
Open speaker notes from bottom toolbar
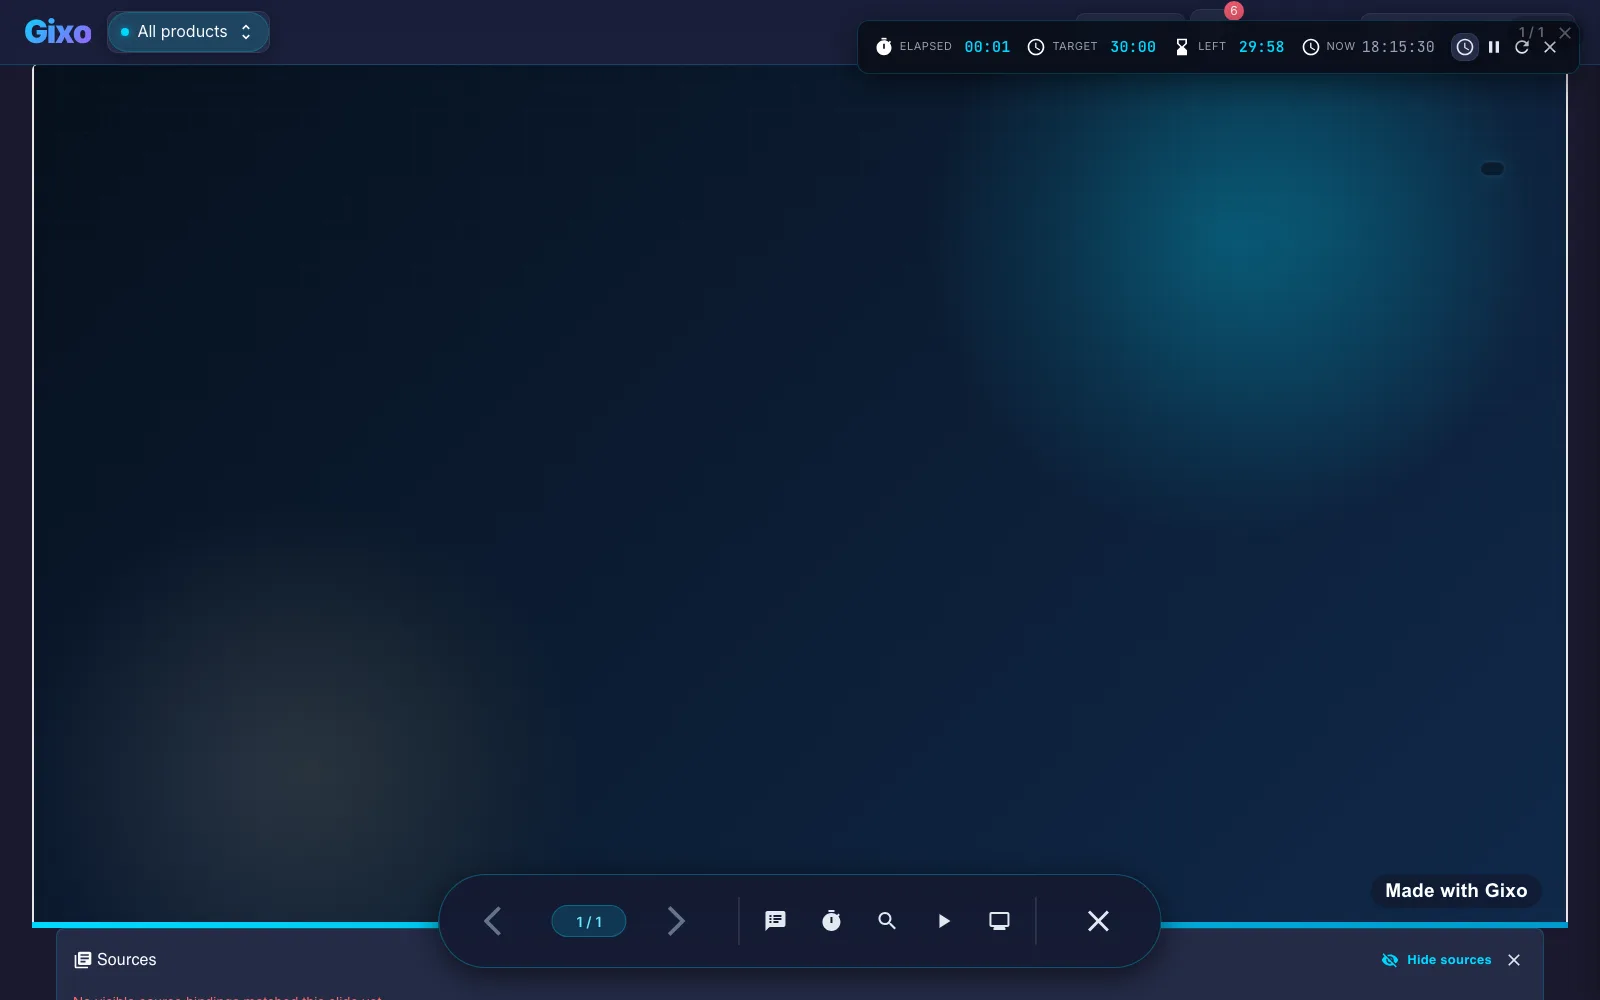[x=775, y=921]
